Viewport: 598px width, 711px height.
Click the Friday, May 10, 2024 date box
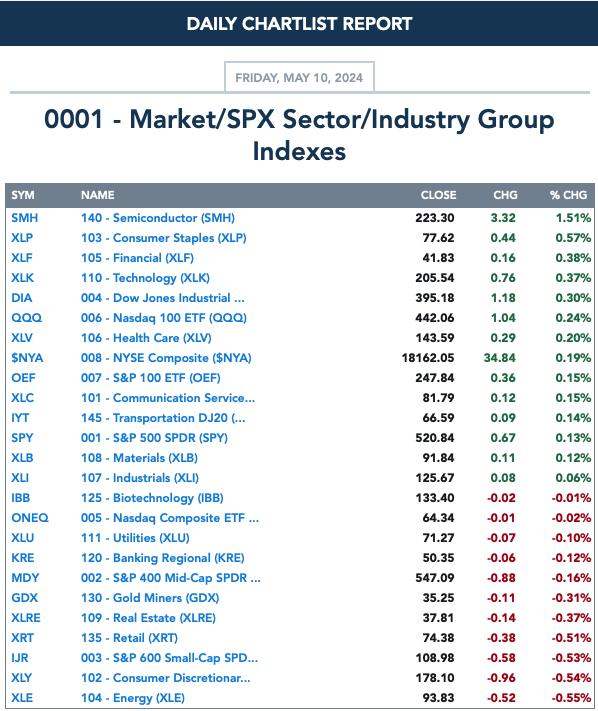click(299, 78)
